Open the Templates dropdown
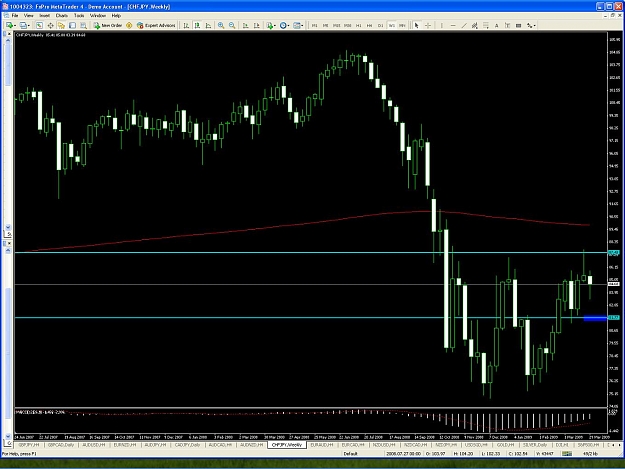The image size is (625, 469). click(298, 26)
